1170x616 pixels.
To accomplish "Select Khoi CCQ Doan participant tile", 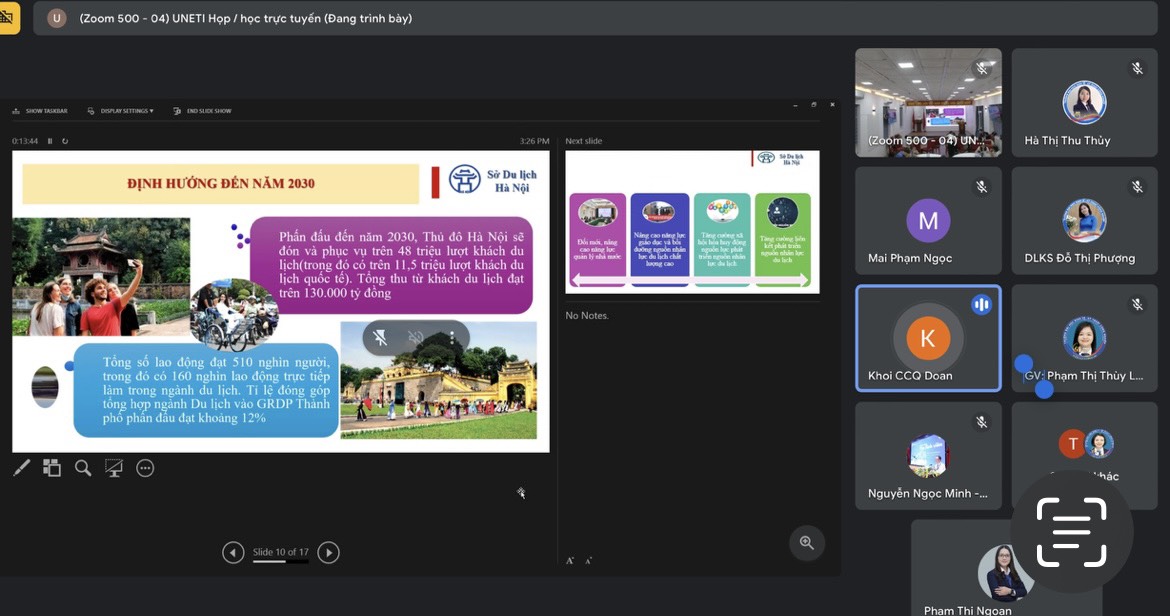I will [928, 338].
